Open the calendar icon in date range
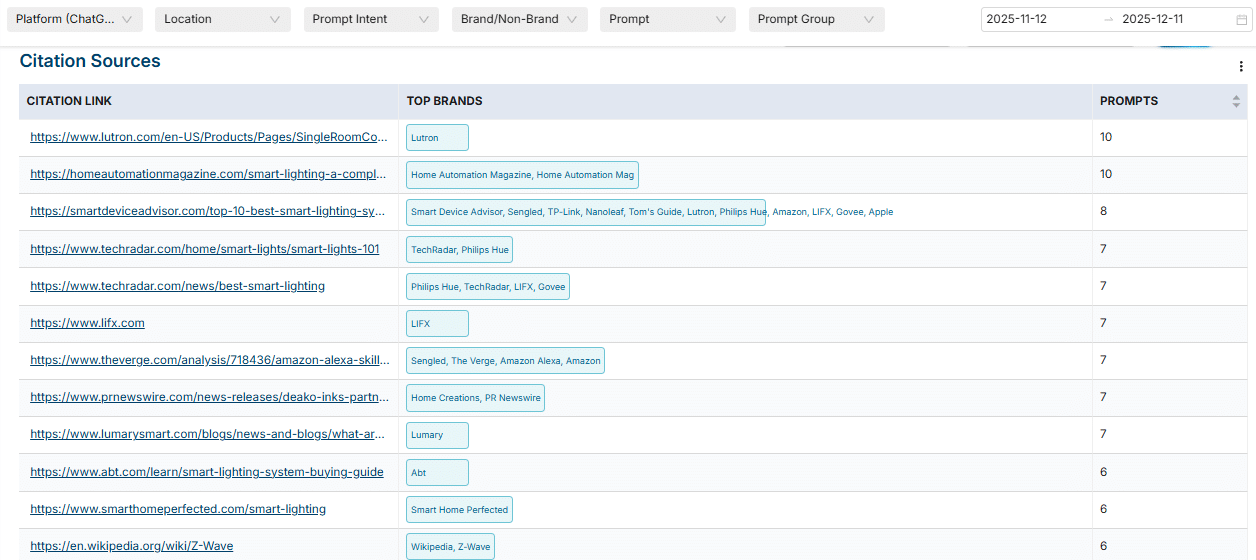1256x560 pixels. coord(1242,19)
